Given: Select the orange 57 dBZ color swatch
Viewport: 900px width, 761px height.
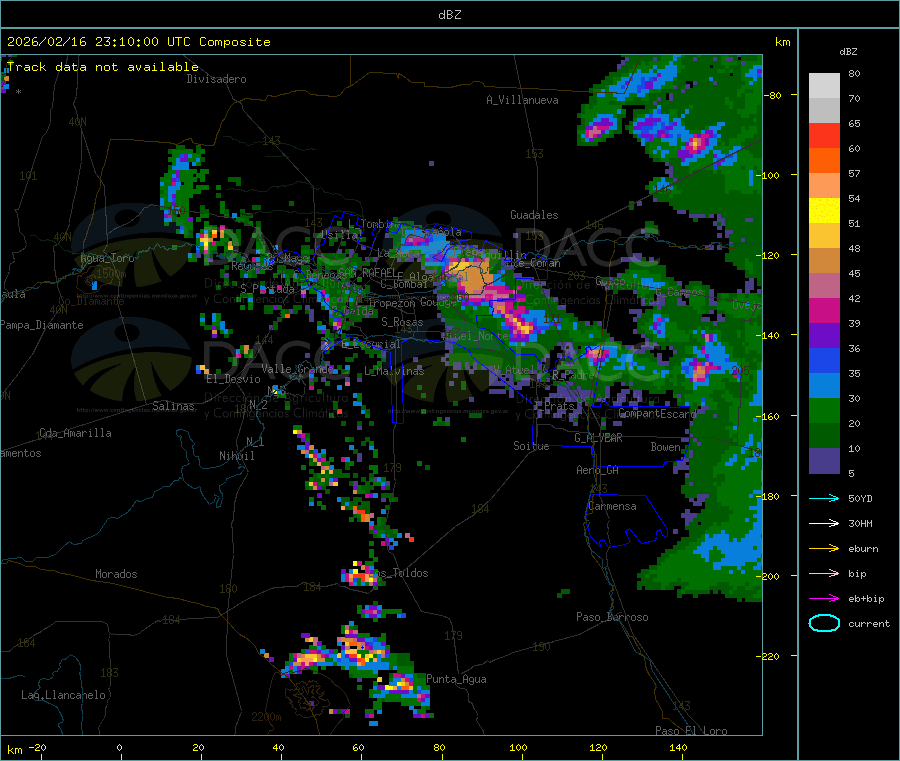Looking at the screenshot, I should point(824,161).
